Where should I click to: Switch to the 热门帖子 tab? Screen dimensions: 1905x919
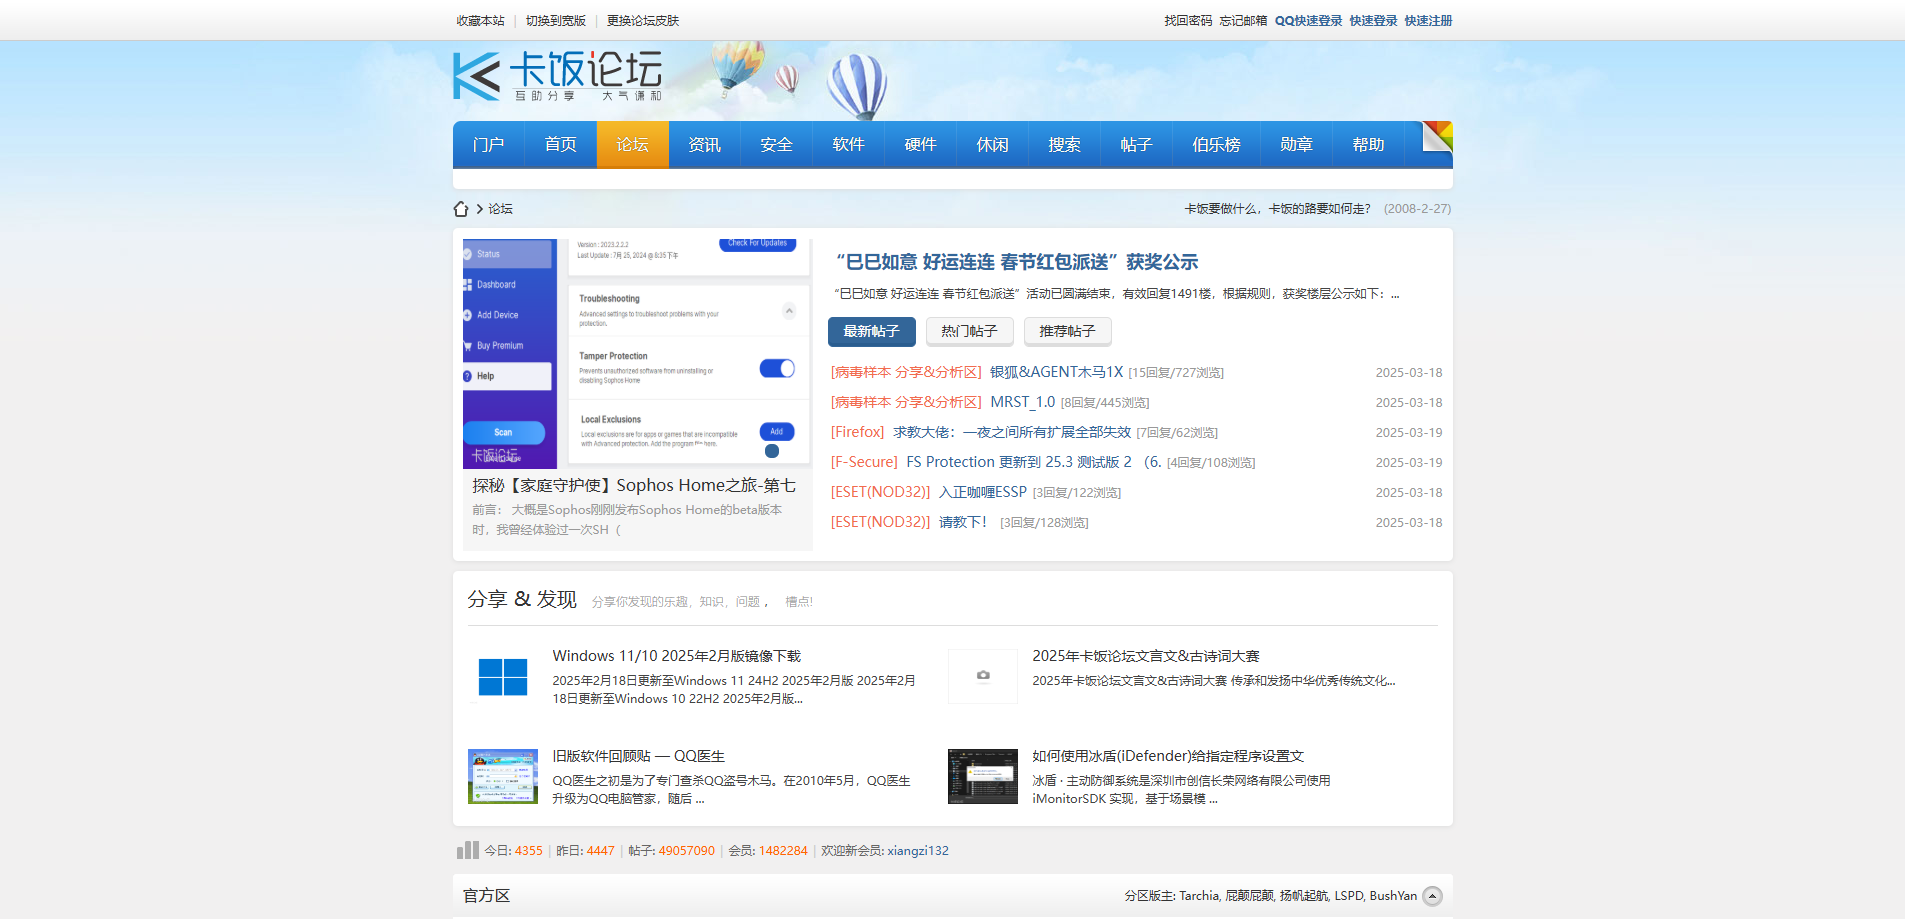969,331
